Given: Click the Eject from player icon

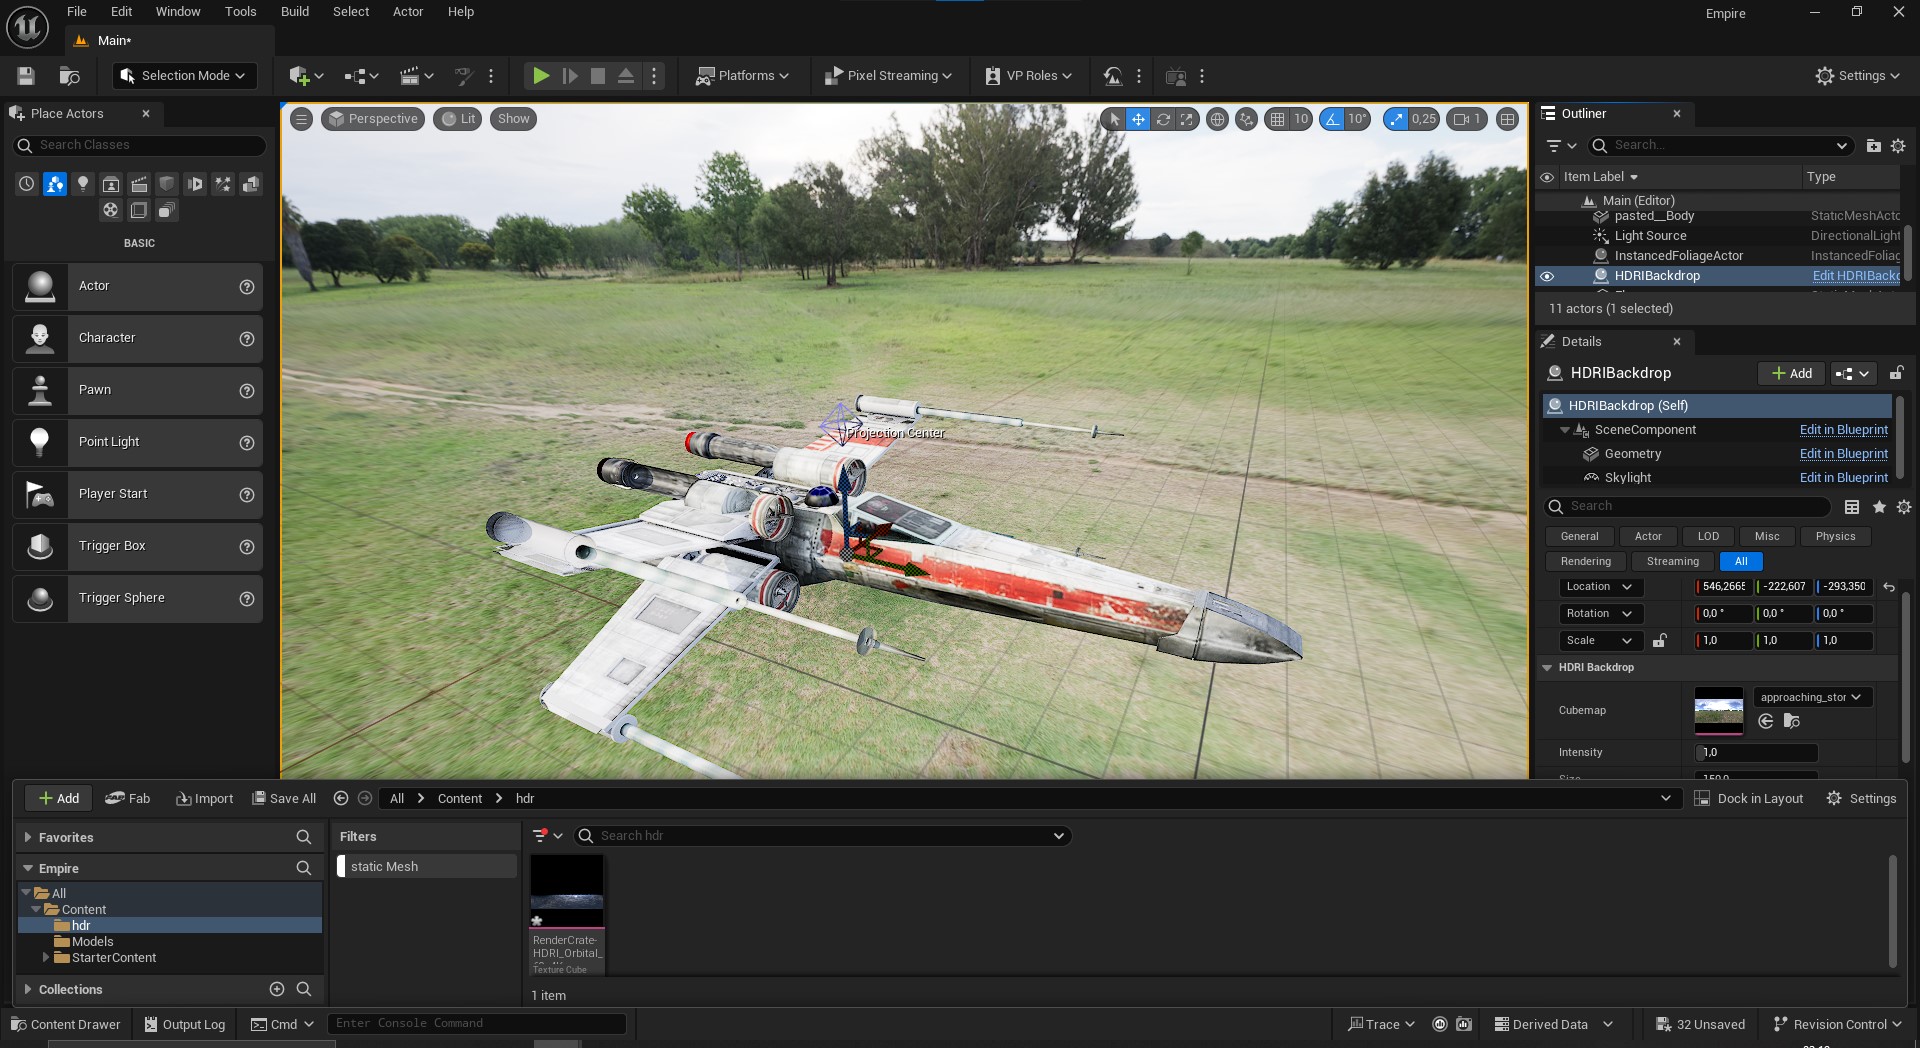Looking at the screenshot, I should [625, 76].
